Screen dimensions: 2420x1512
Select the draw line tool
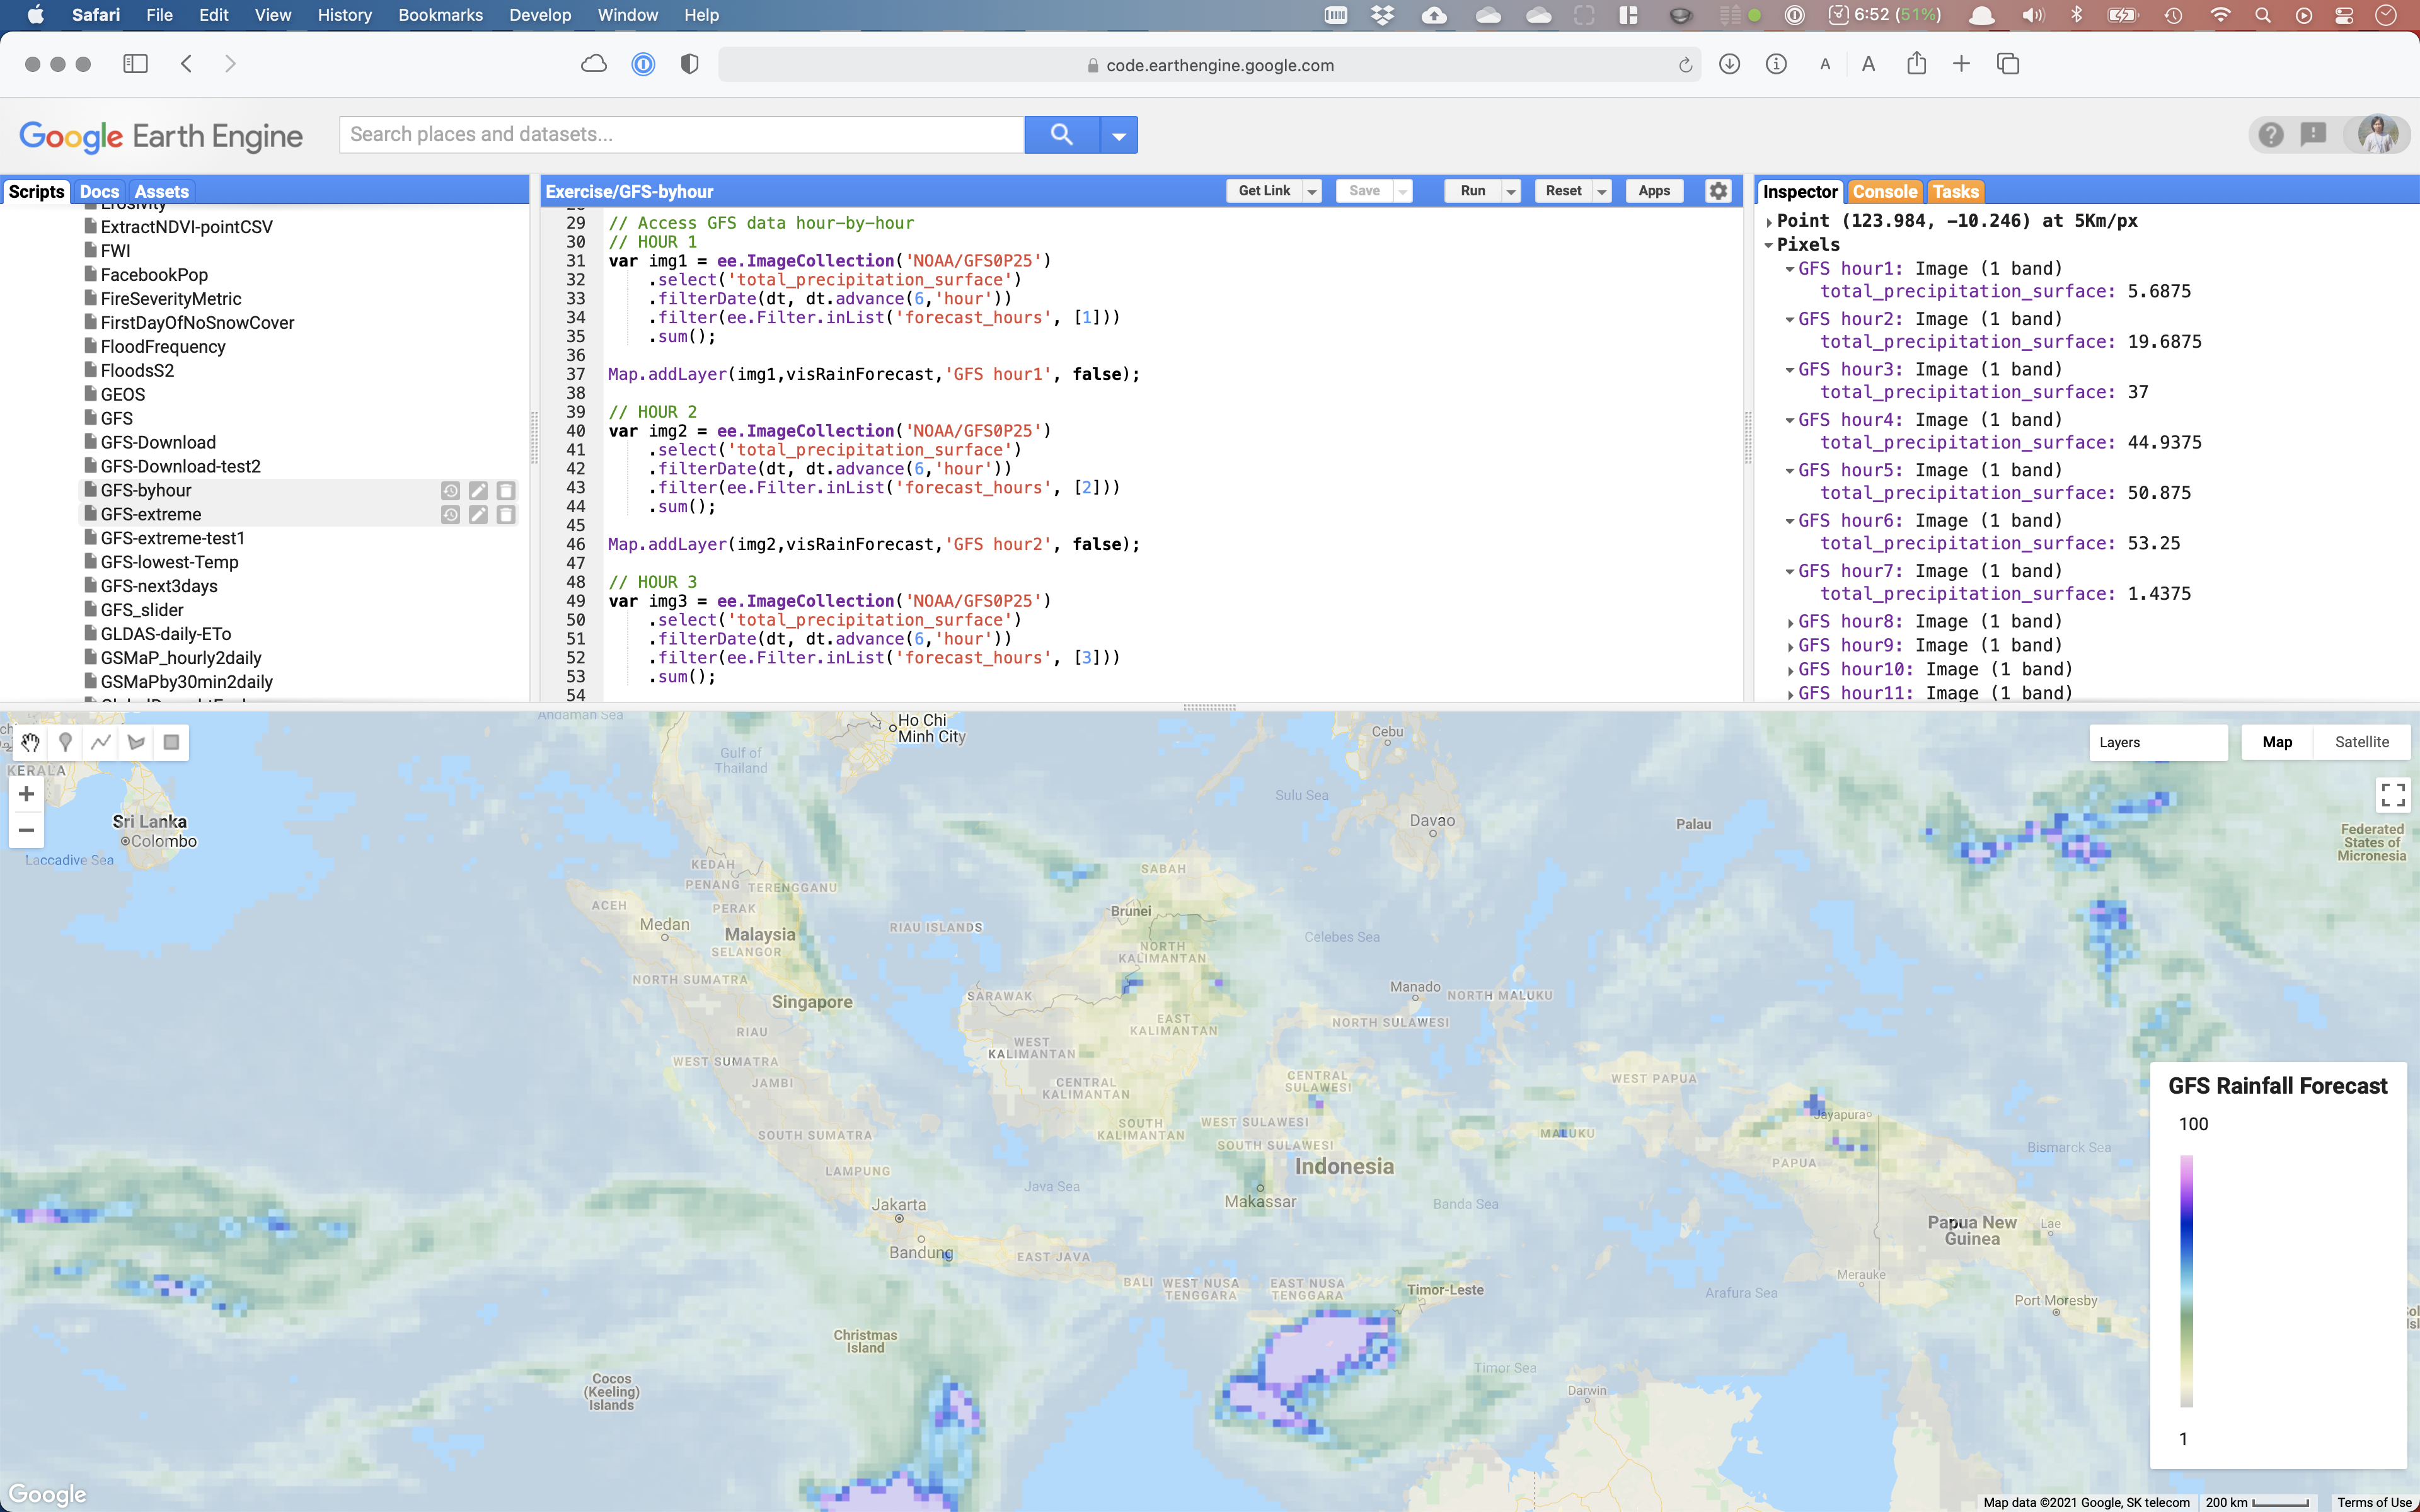click(x=101, y=742)
